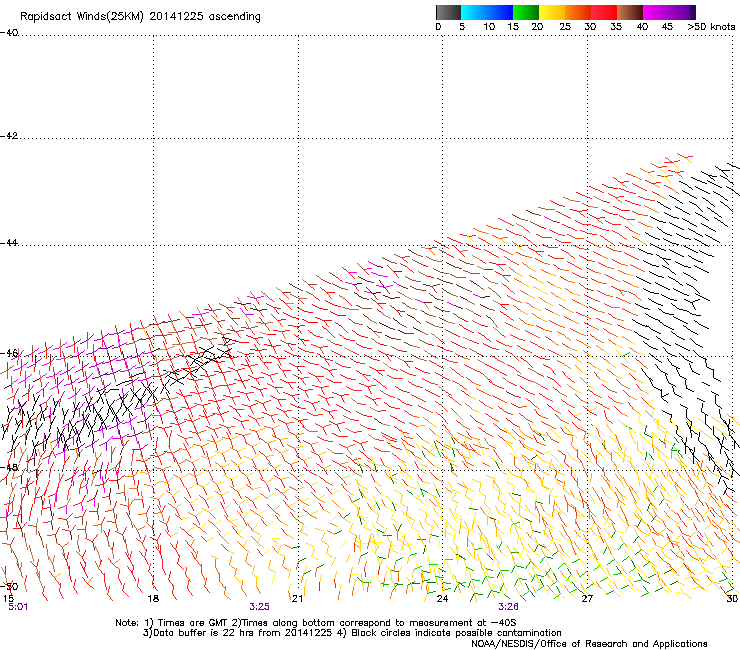Click the green 15-20 knots legend swatch

526,12
